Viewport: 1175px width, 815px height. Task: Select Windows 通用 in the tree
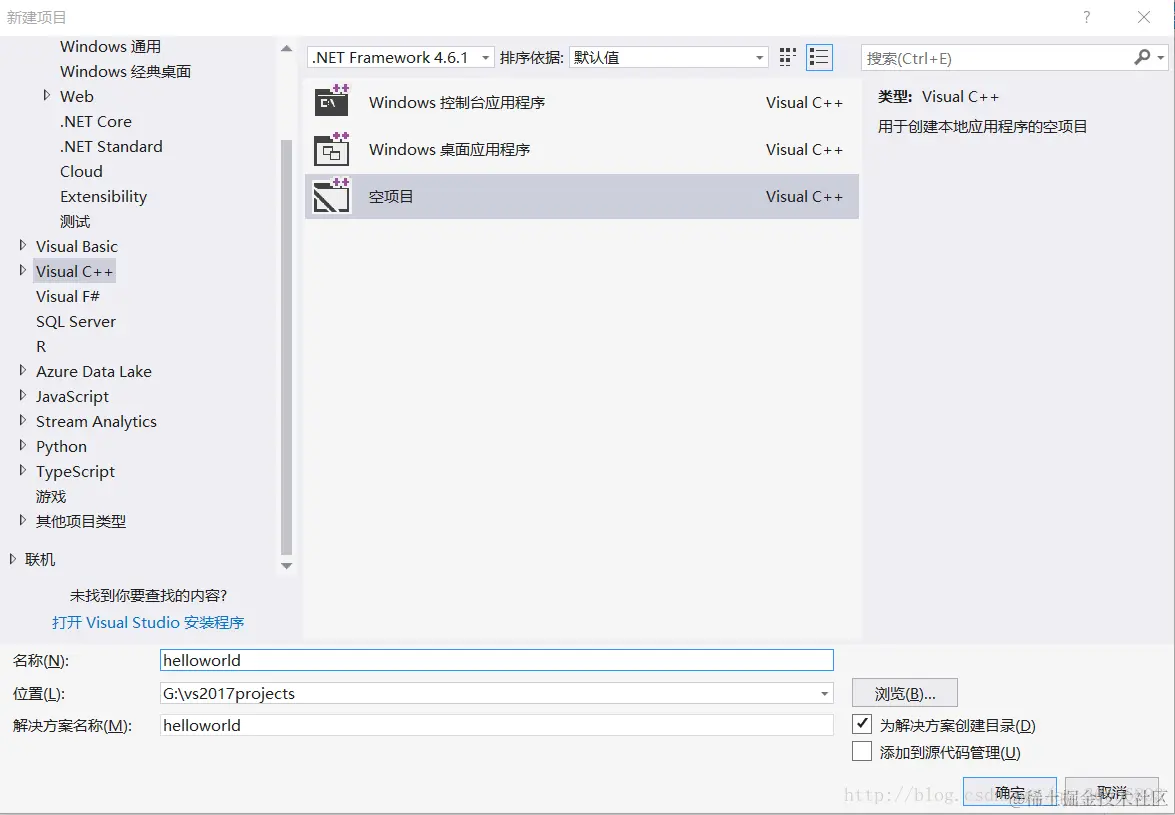(111, 46)
